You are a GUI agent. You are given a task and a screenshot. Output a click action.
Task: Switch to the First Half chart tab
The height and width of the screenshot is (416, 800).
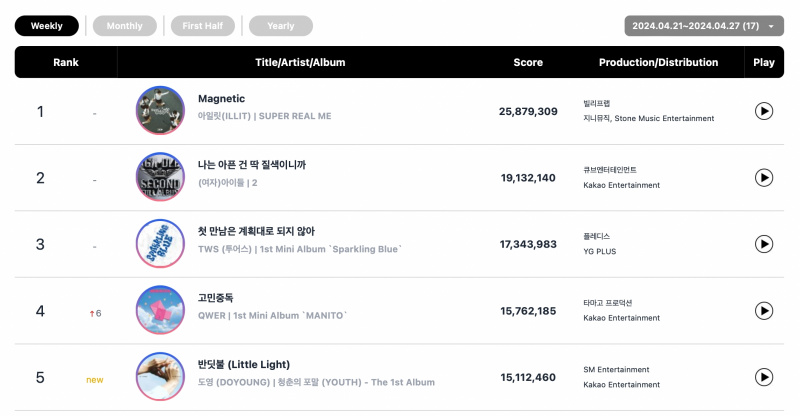(203, 26)
